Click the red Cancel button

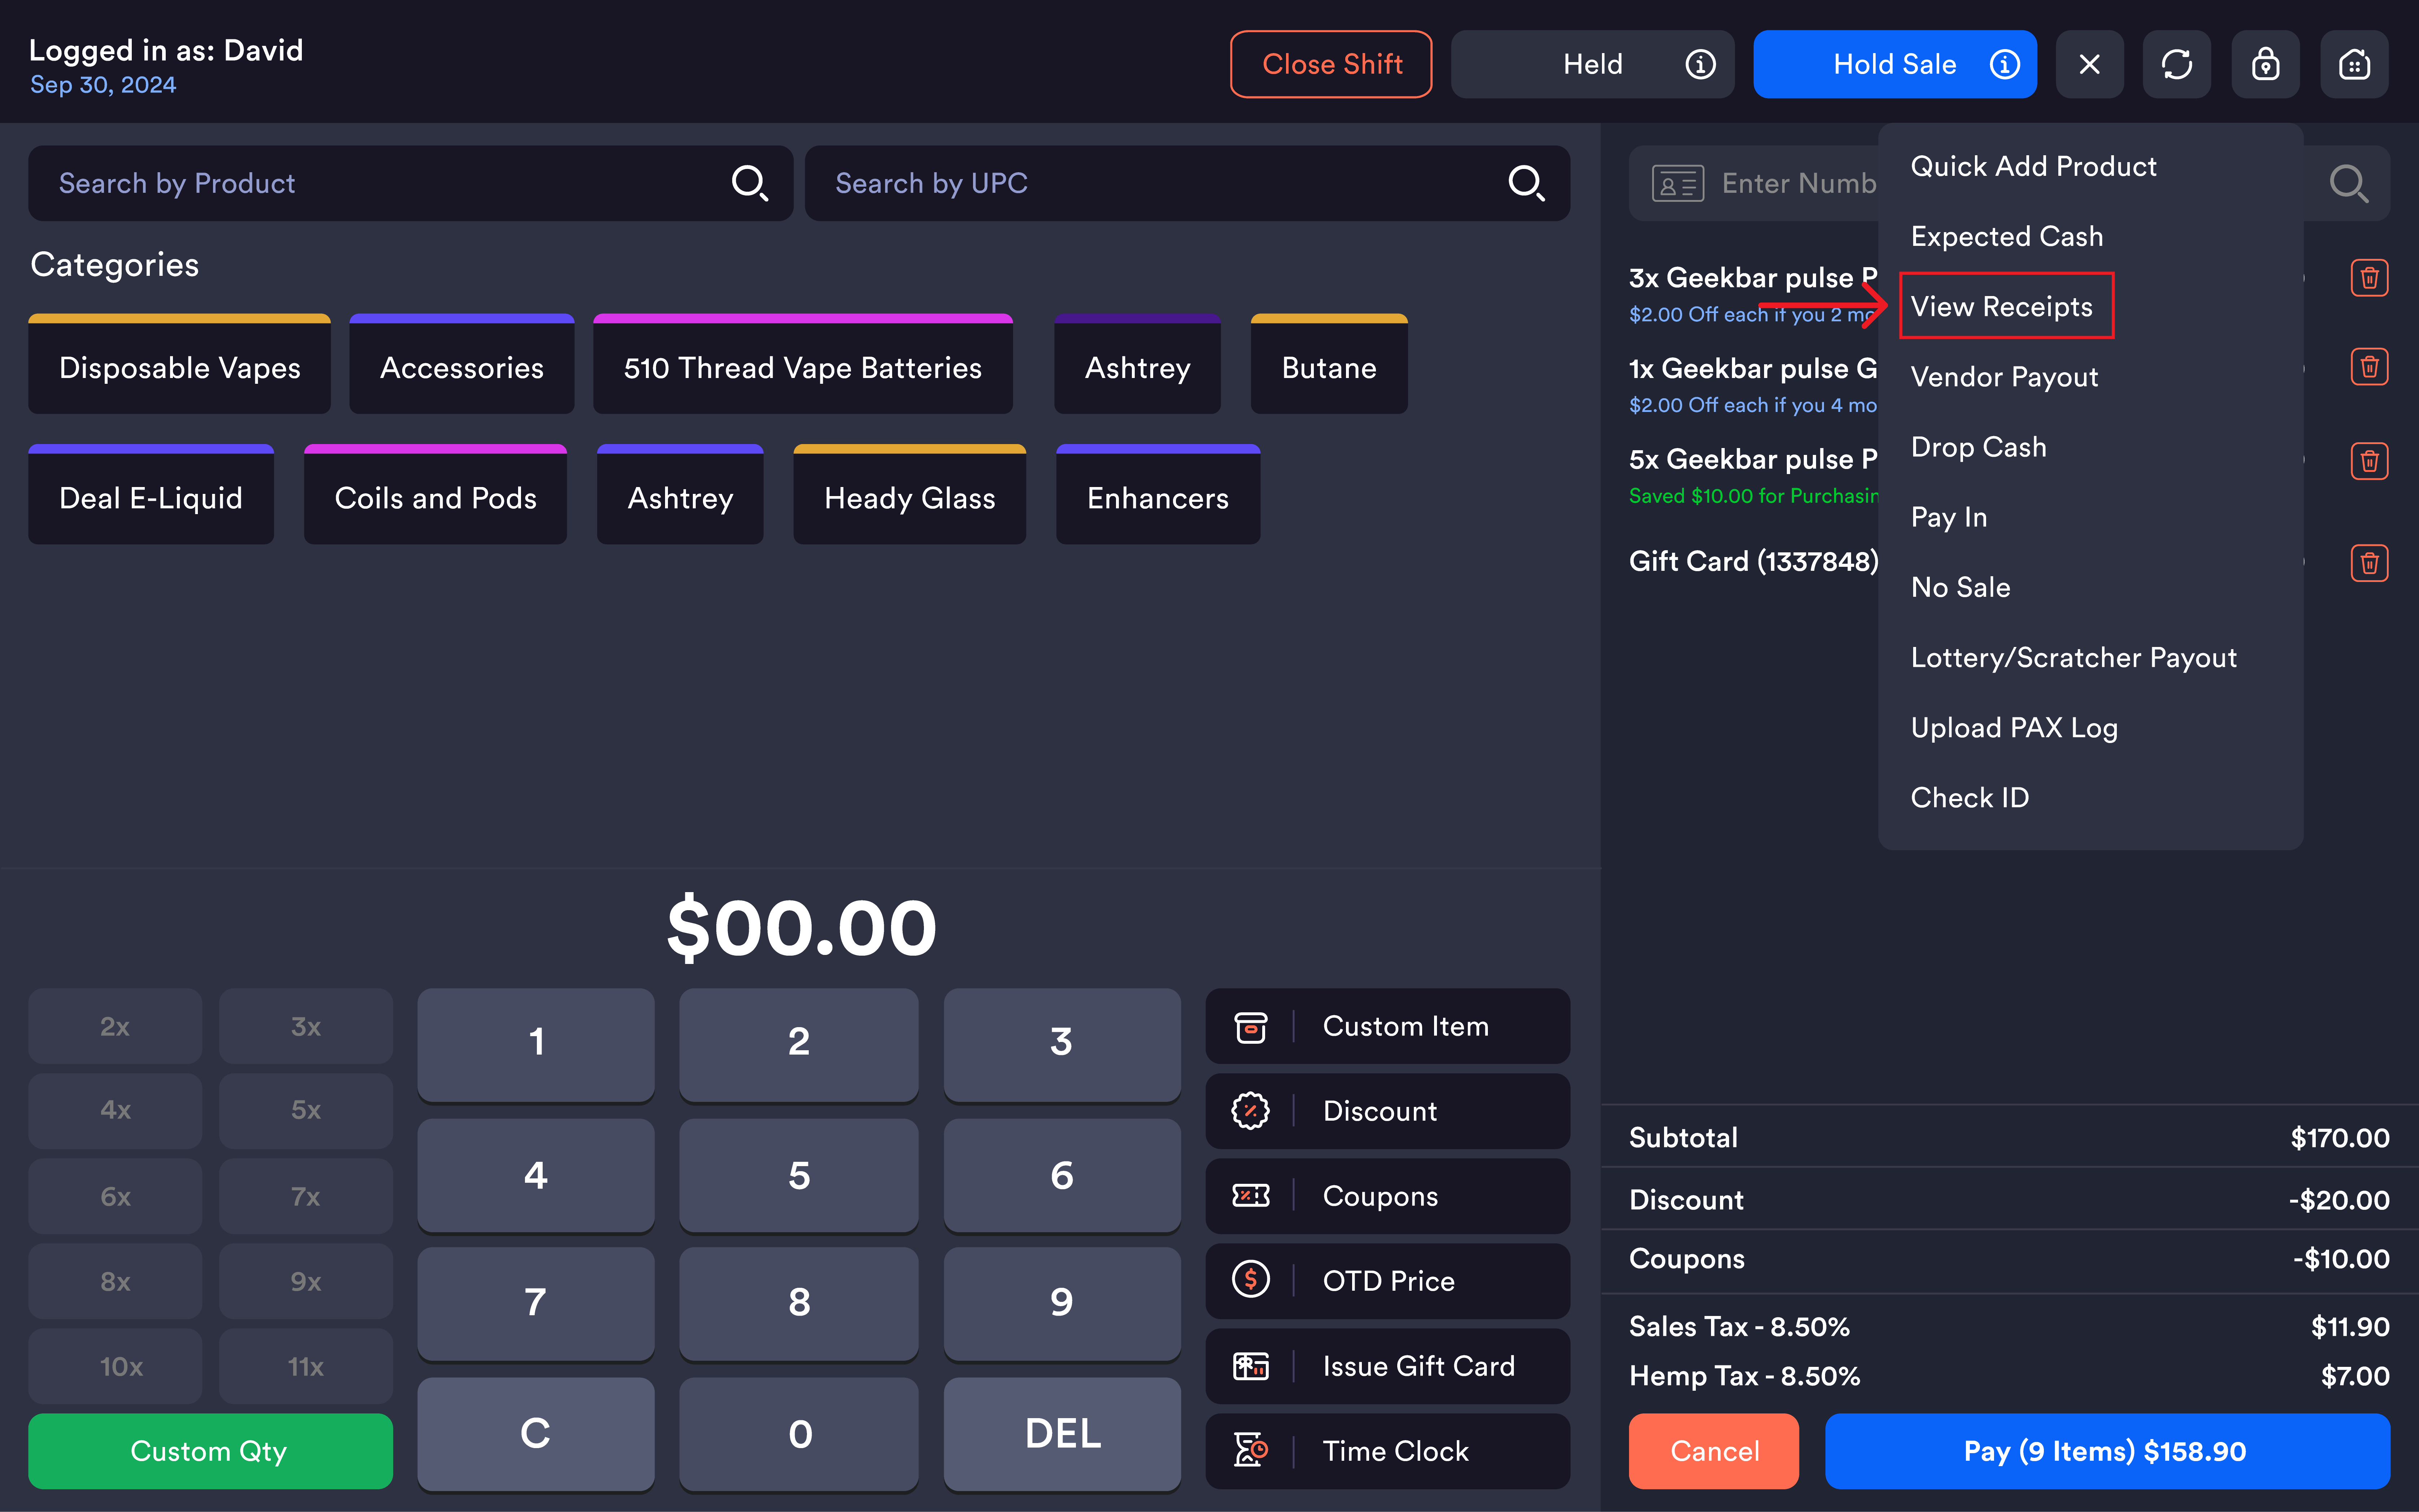(x=1713, y=1451)
